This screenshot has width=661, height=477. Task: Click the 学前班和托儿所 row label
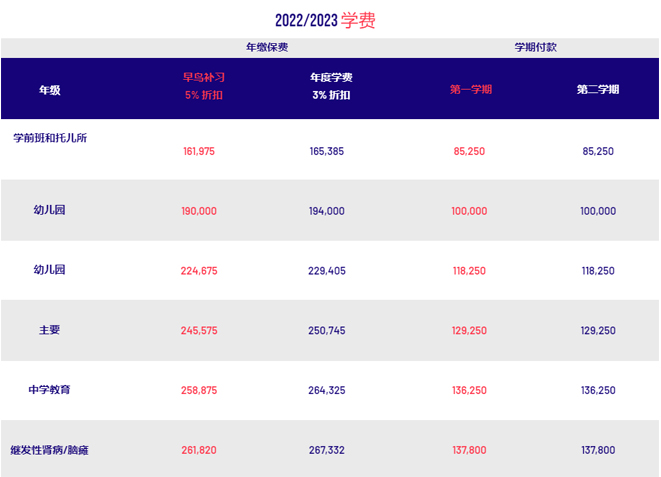click(x=50, y=138)
